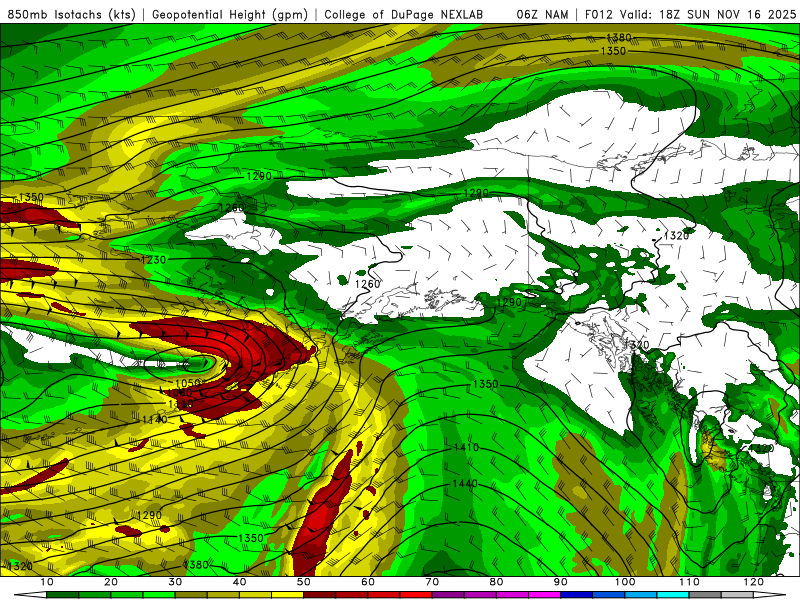Click the 10 tick label on the color scale
Screen dimensions: 800x600
(x=46, y=582)
